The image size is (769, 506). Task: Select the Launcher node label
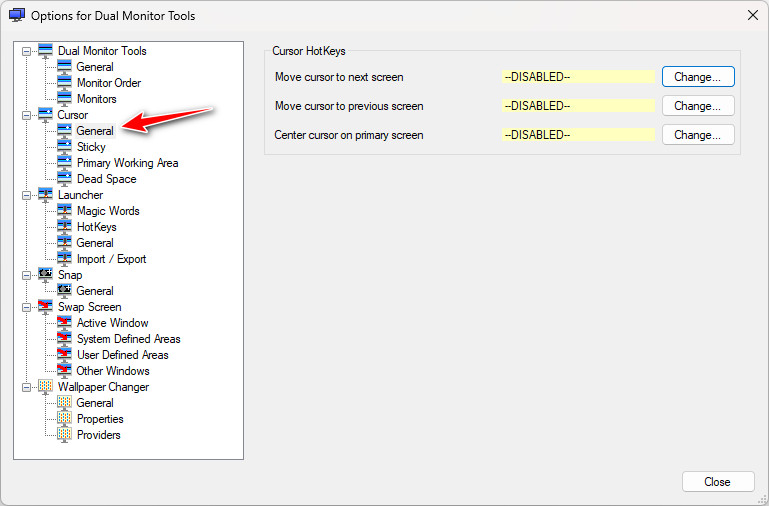(x=80, y=195)
